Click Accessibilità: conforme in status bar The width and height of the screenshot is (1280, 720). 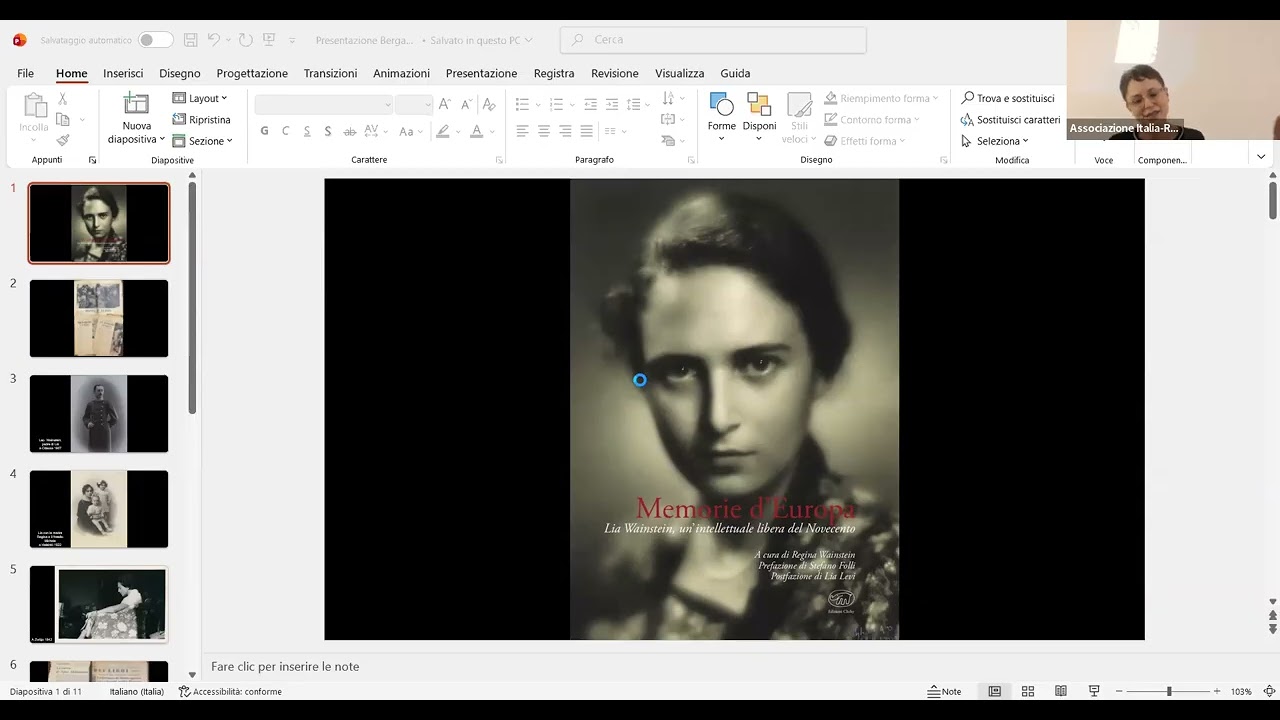[230, 691]
